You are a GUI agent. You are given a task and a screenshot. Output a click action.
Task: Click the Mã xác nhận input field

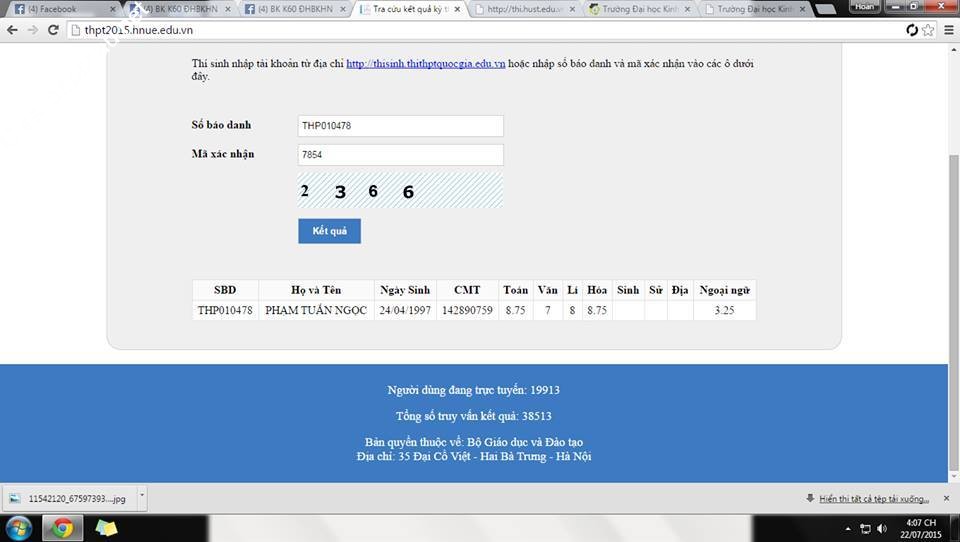click(400, 155)
